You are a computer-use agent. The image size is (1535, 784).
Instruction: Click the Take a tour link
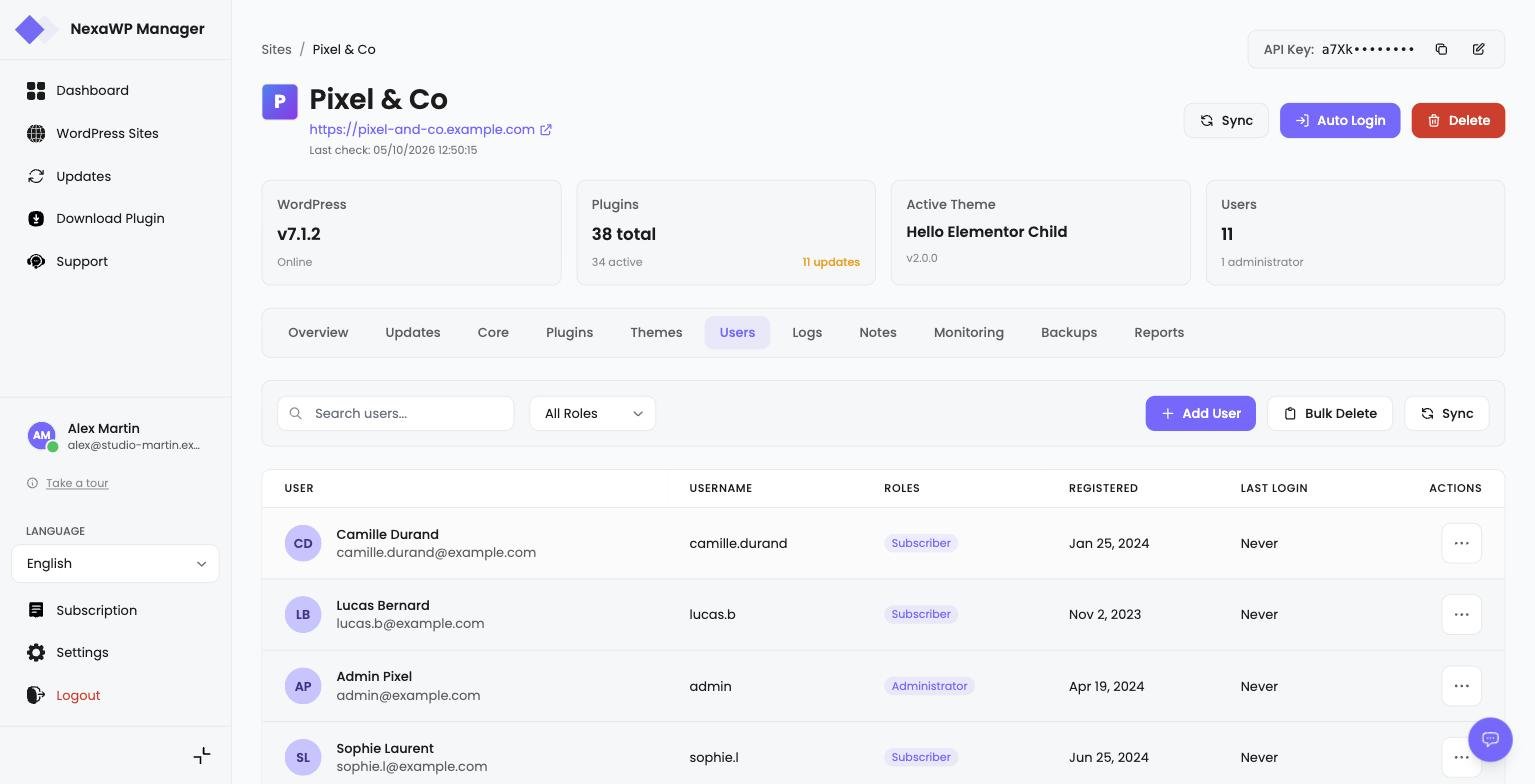(77, 484)
